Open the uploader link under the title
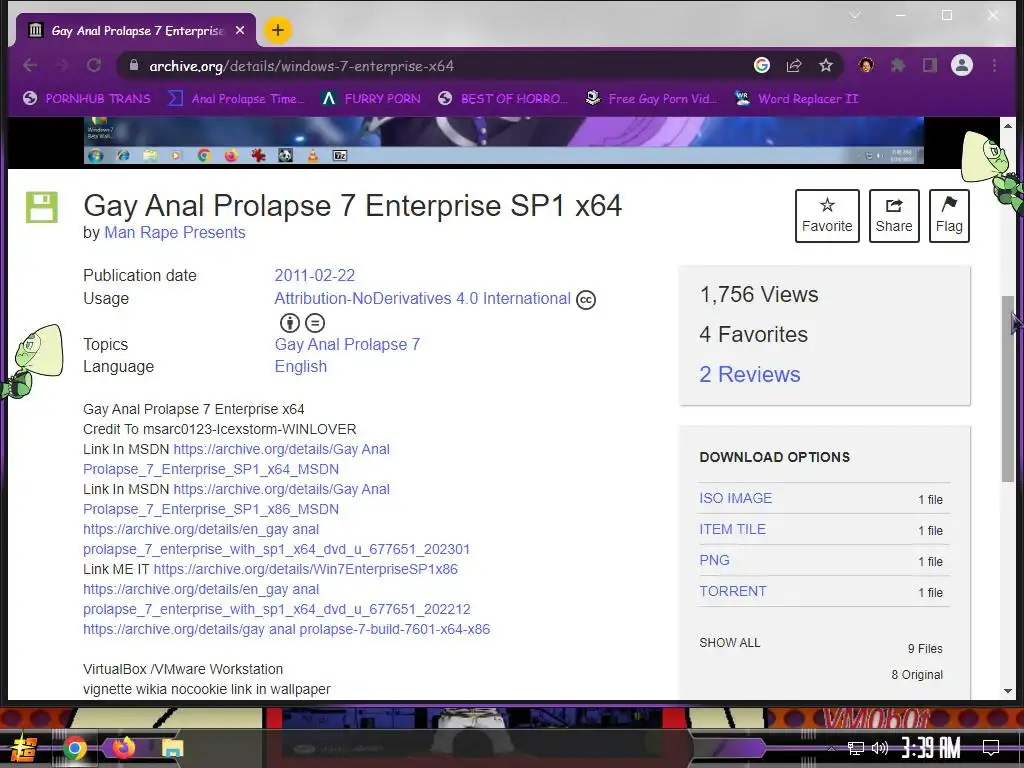 click(x=174, y=232)
